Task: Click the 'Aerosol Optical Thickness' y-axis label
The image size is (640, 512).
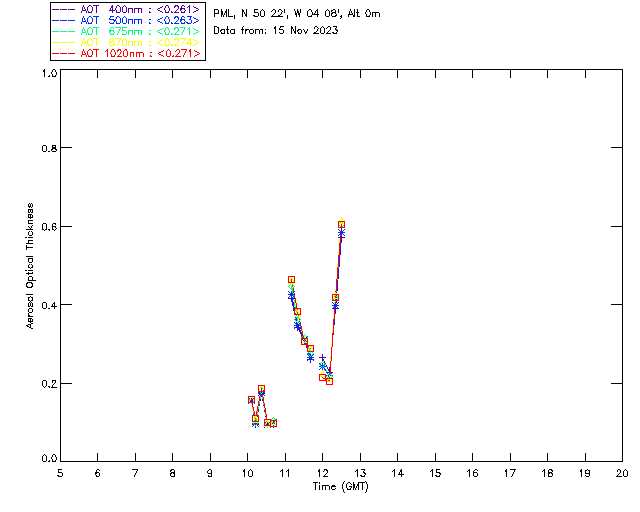Action: click(30, 266)
